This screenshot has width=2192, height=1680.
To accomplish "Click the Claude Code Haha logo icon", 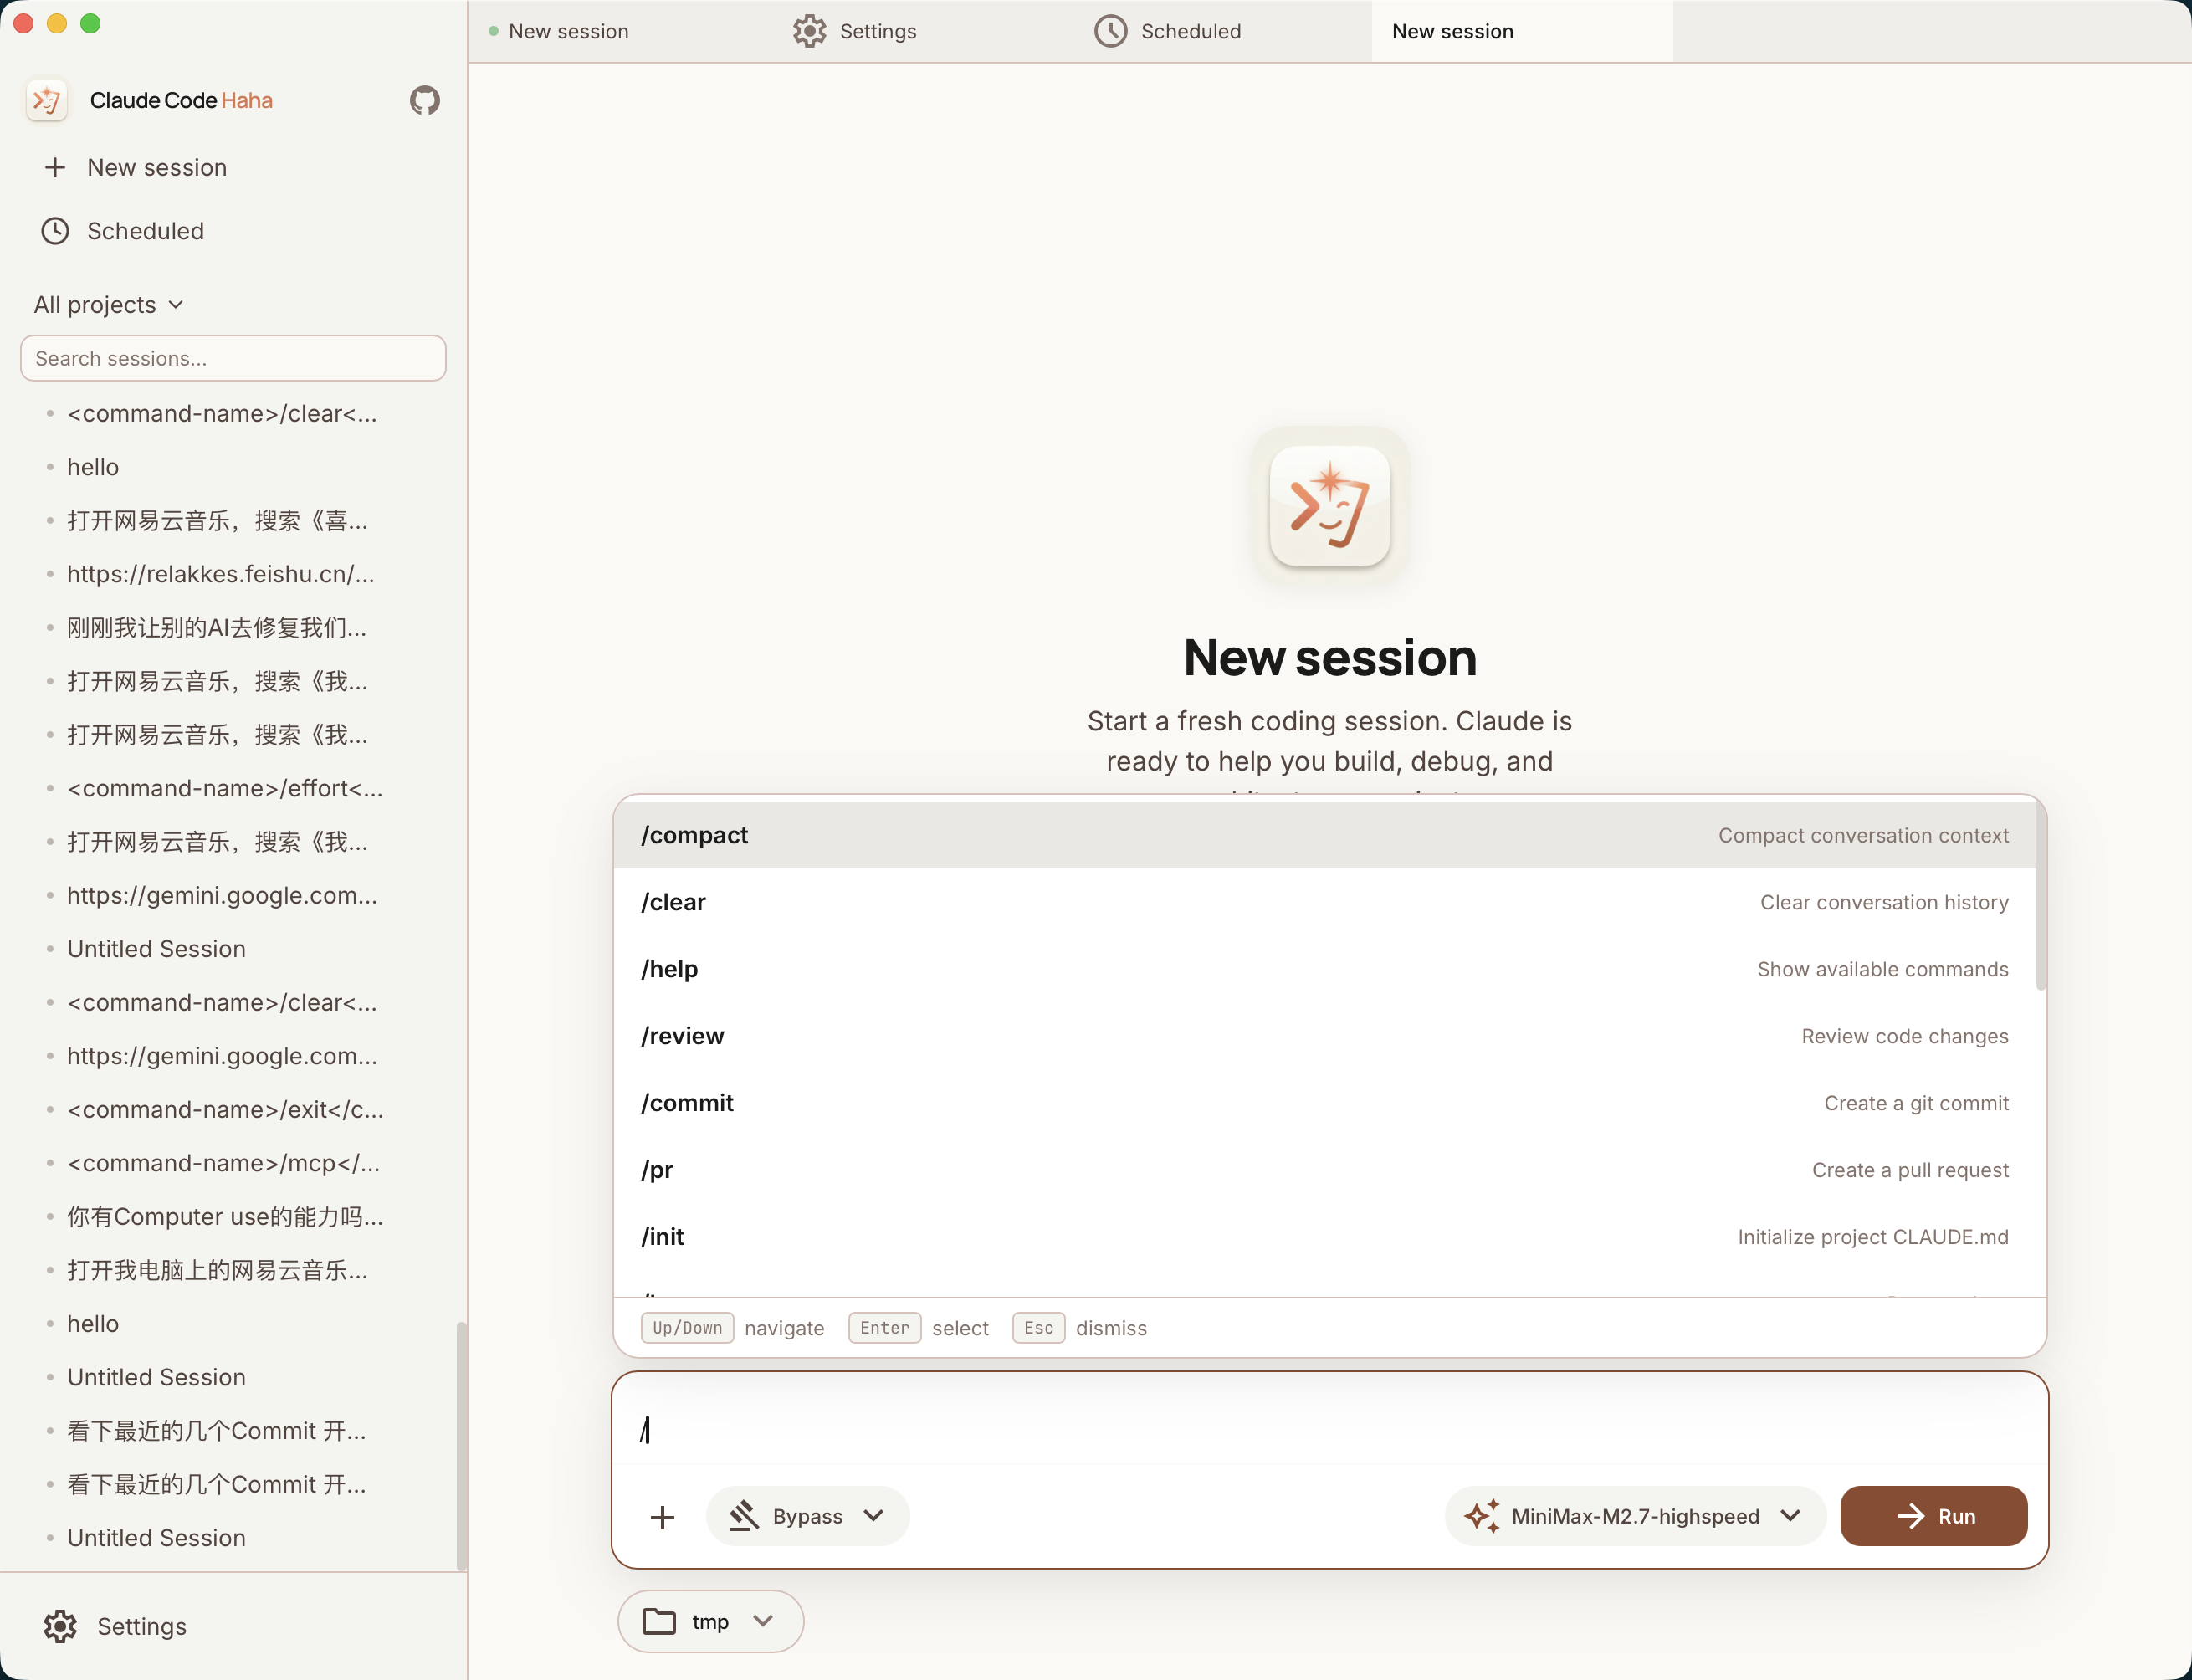I will [x=47, y=100].
